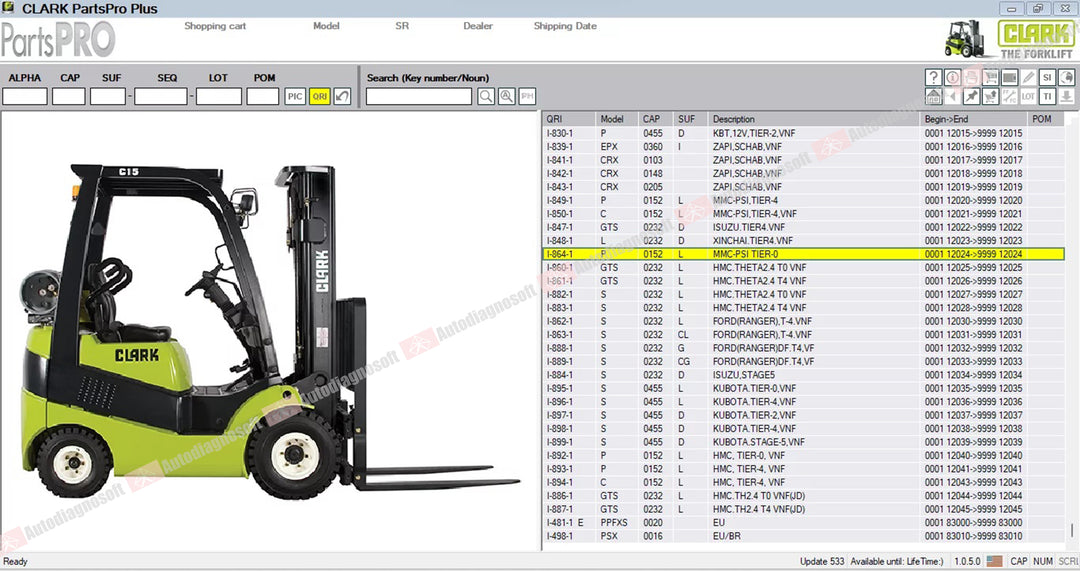Sort by the Model column header
The image size is (1080, 571).
[x=616, y=119]
